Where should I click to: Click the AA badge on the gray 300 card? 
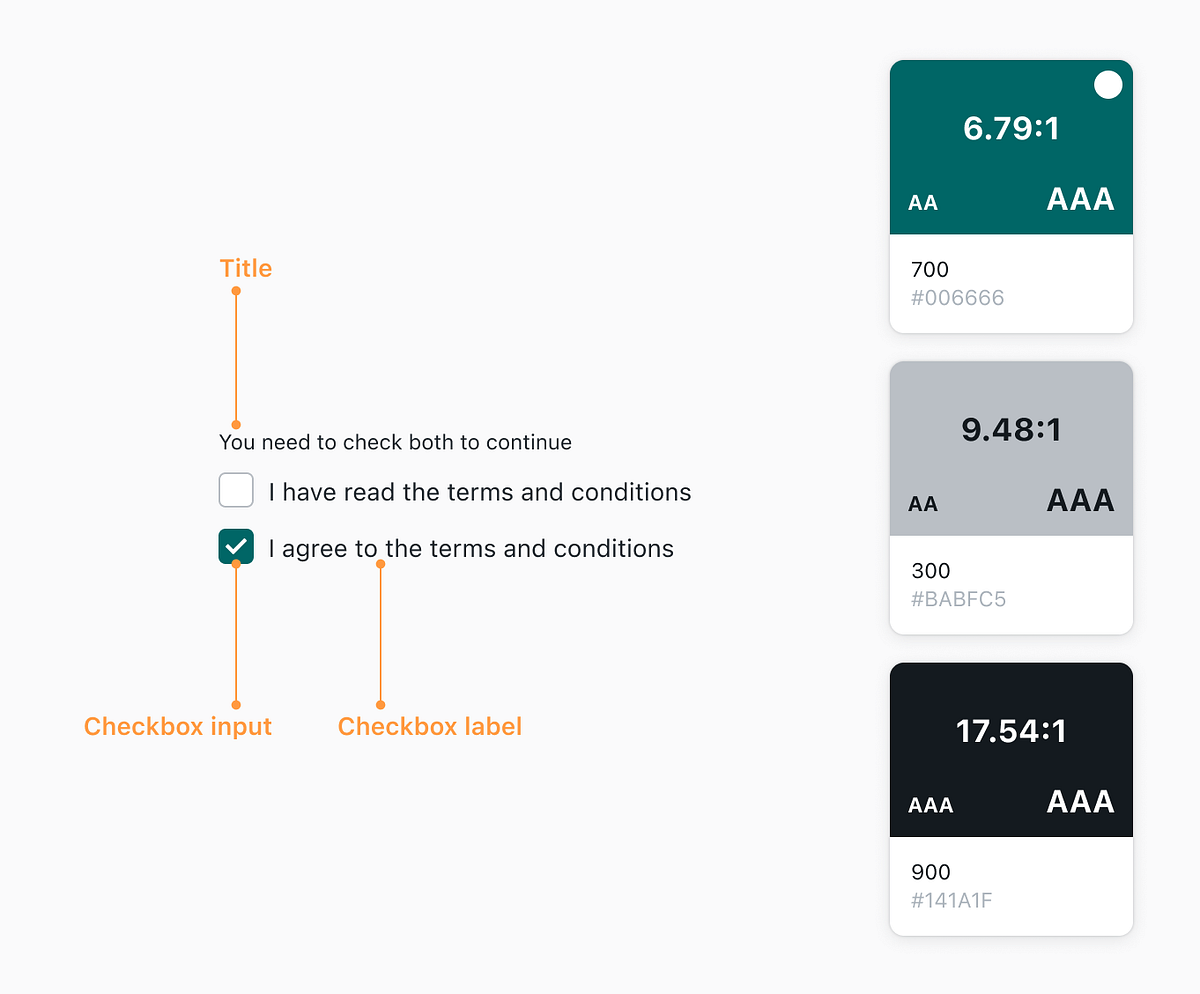pyautogui.click(x=922, y=503)
